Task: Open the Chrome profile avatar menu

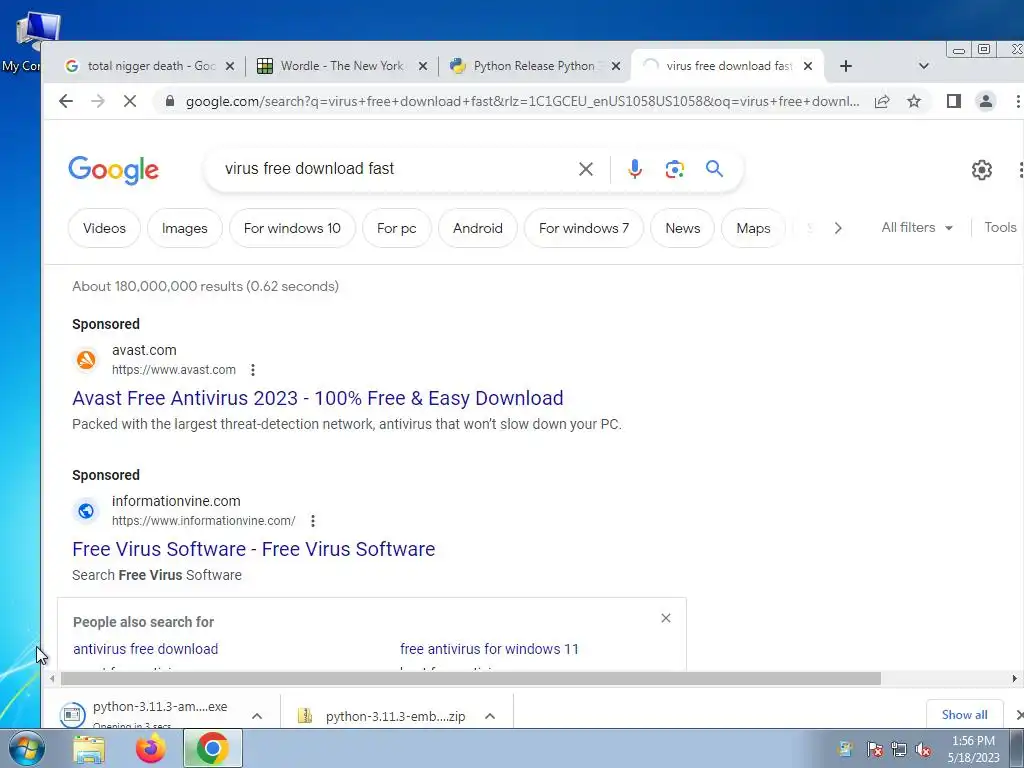Action: point(985,101)
